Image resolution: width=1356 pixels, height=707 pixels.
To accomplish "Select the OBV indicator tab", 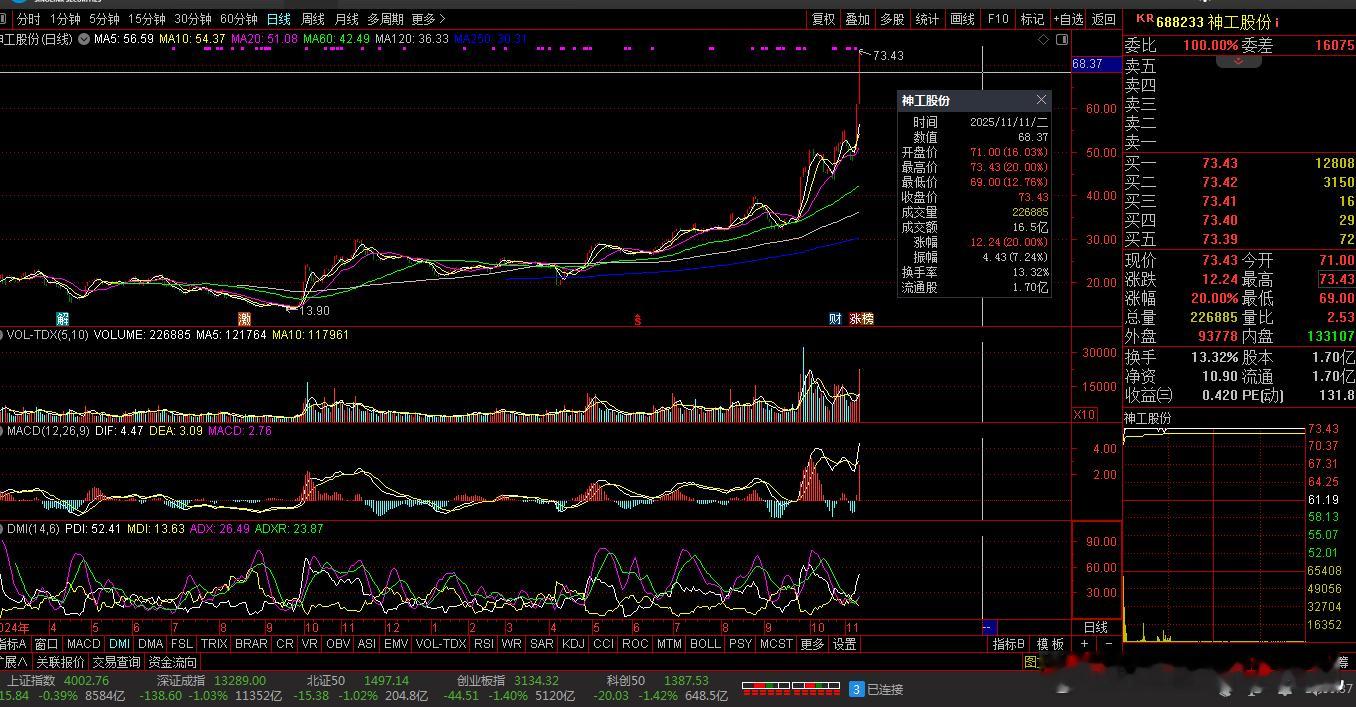I will point(338,644).
